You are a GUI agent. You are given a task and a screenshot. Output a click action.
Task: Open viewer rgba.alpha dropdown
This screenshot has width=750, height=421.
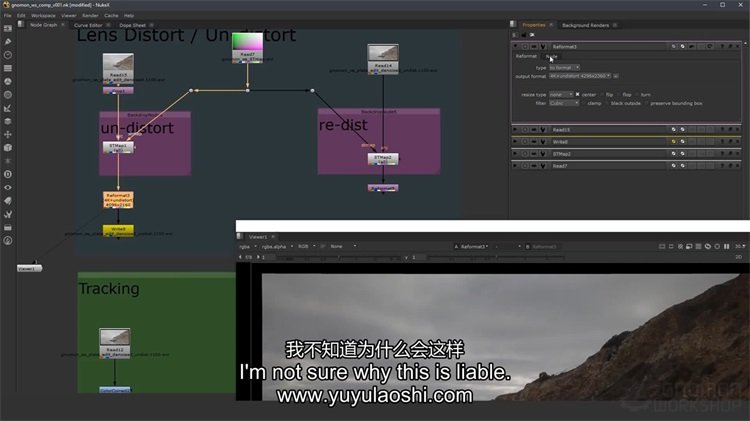tap(277, 246)
